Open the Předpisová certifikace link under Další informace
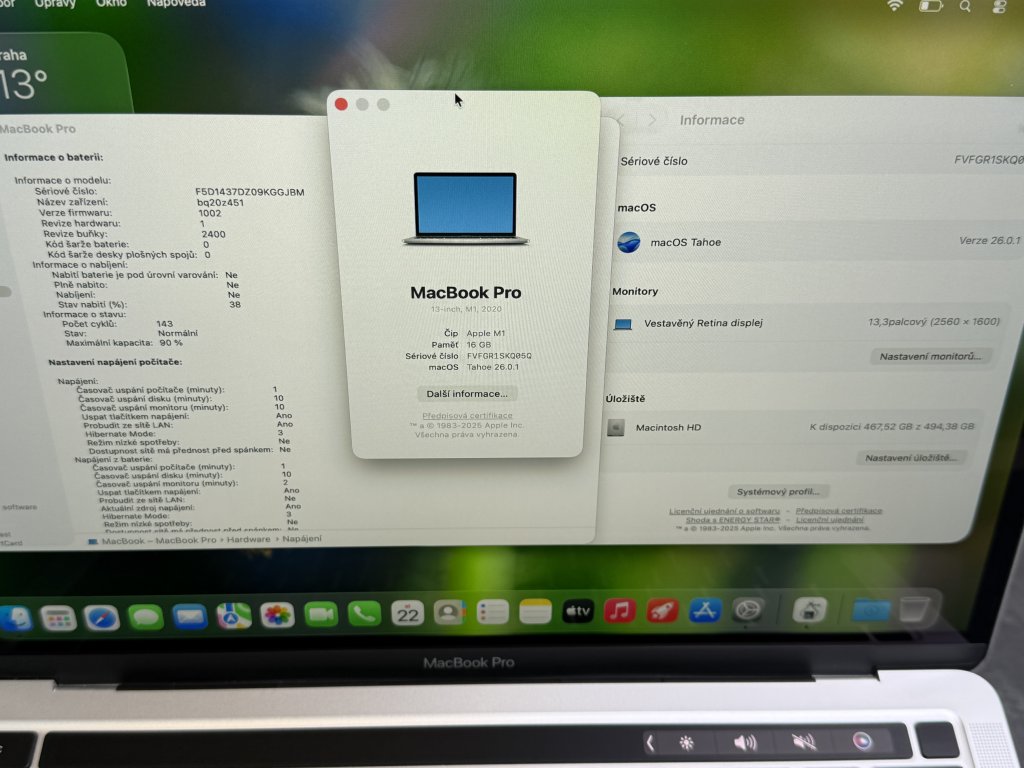 click(467, 415)
